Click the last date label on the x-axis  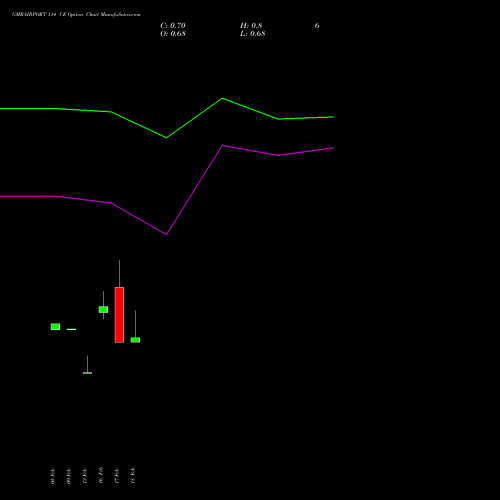133,475
